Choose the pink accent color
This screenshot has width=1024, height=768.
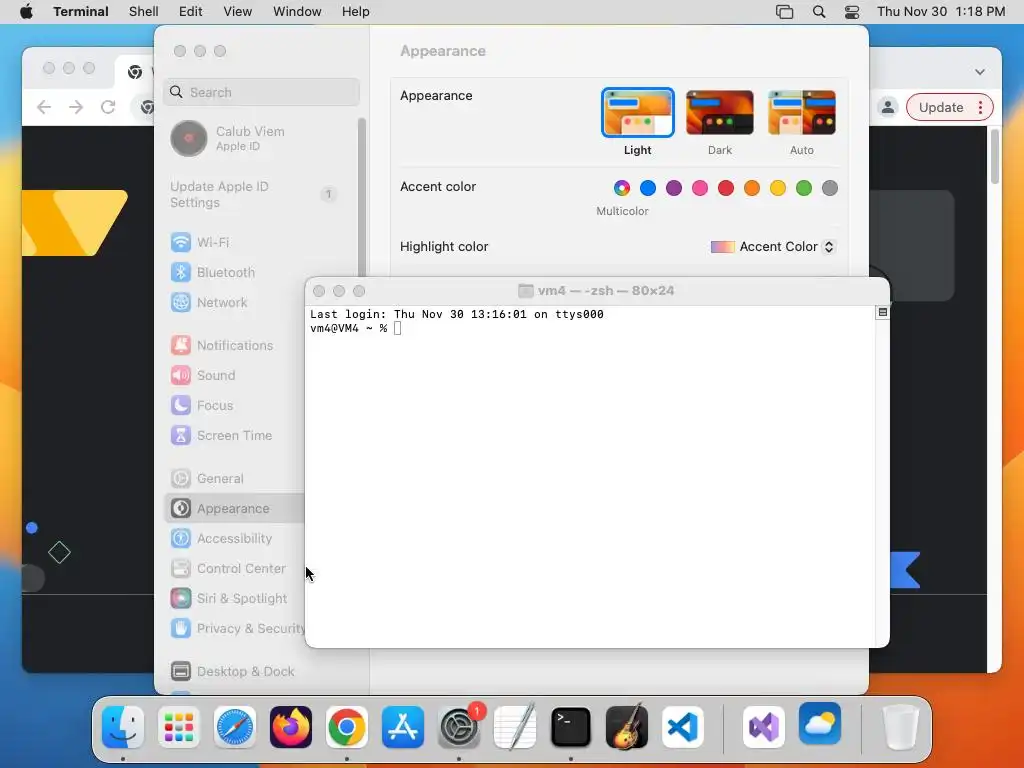pos(700,189)
